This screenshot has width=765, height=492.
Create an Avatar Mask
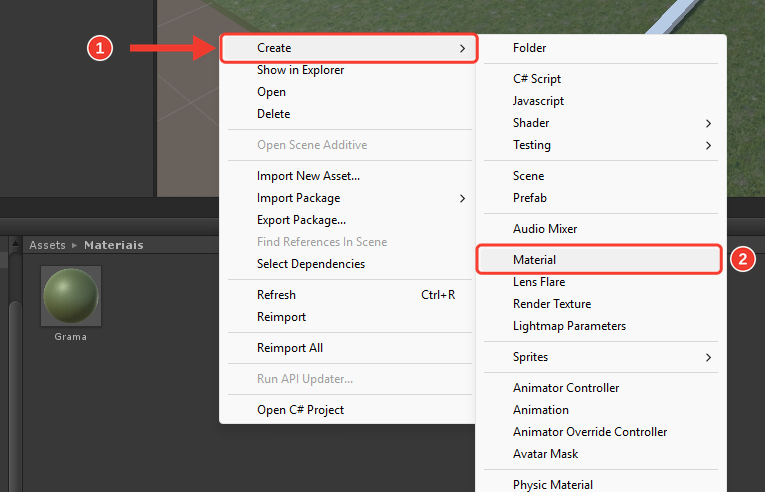[601, 453]
